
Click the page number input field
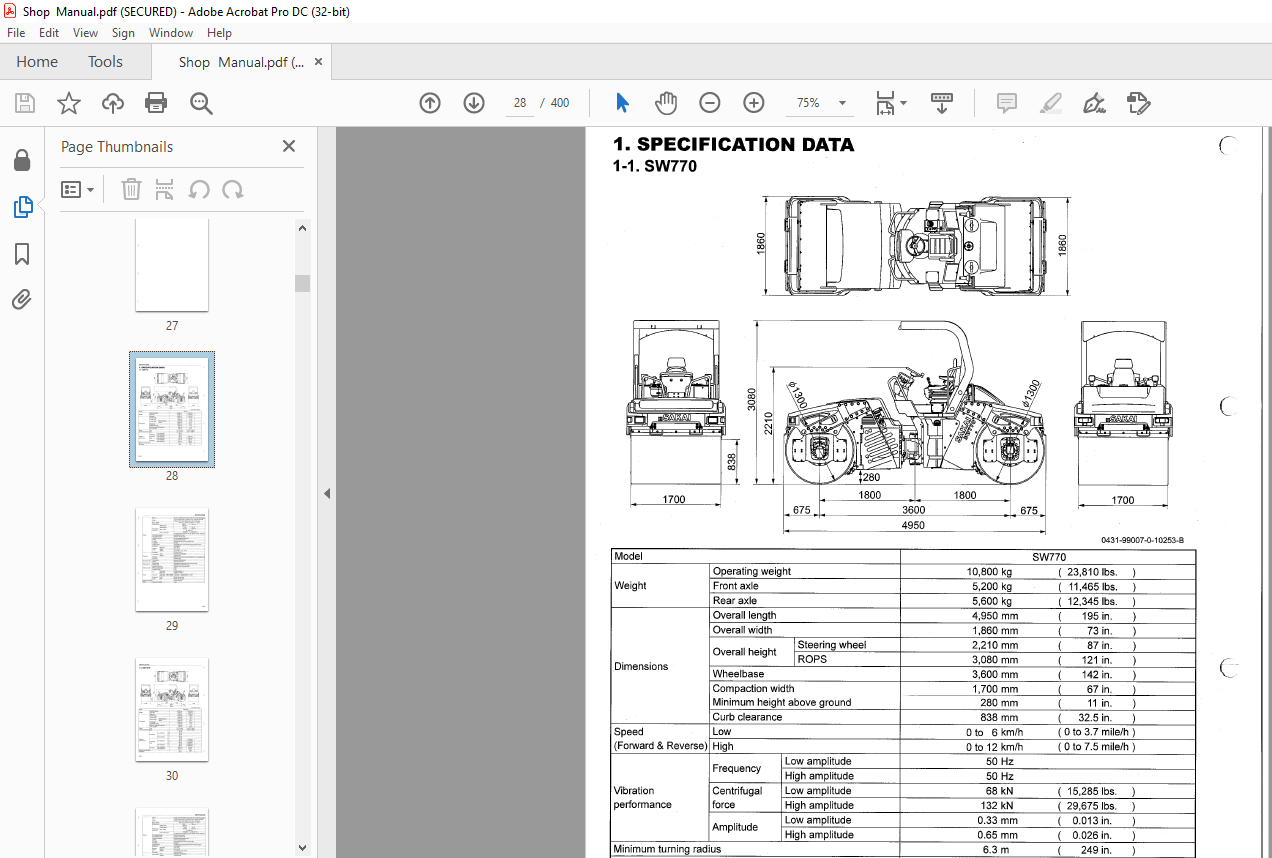[520, 103]
